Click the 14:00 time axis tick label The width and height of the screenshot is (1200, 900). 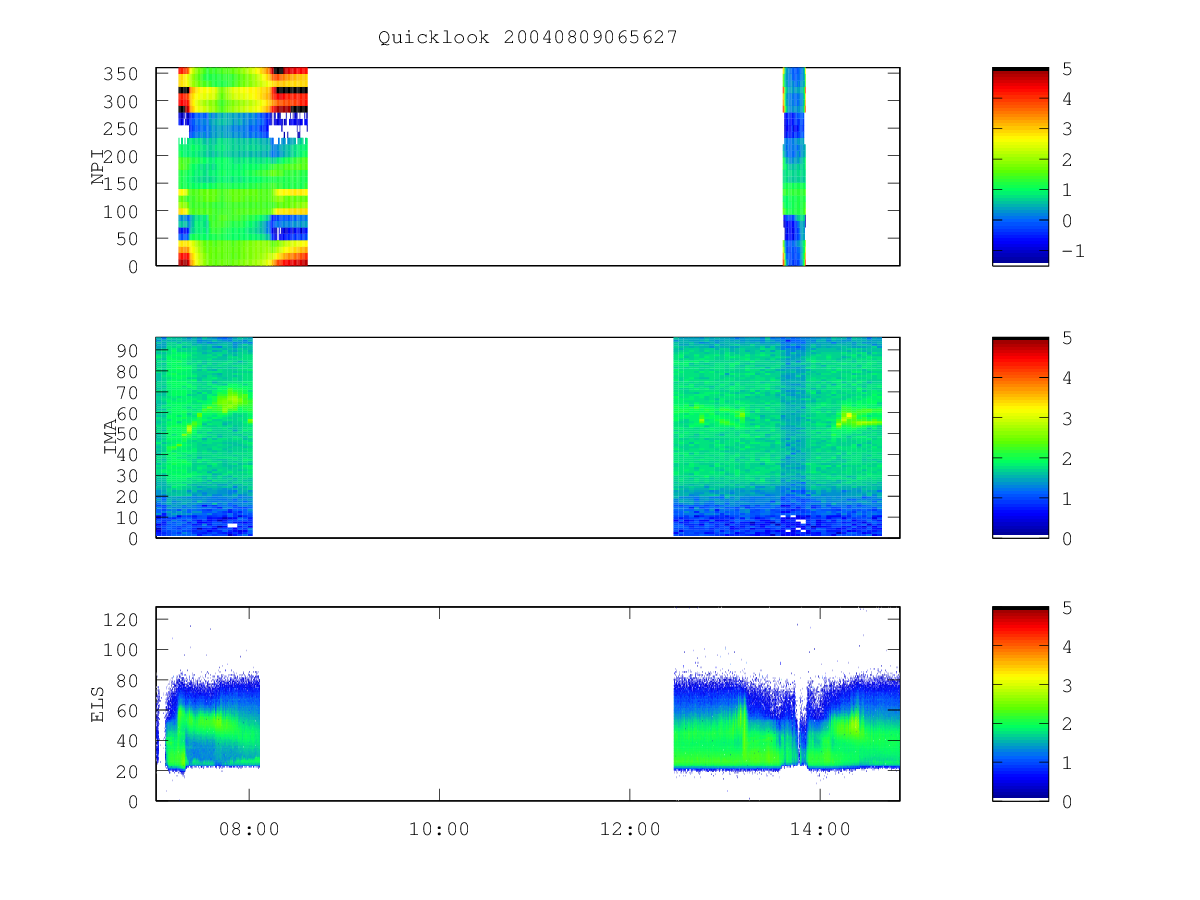tap(820, 829)
